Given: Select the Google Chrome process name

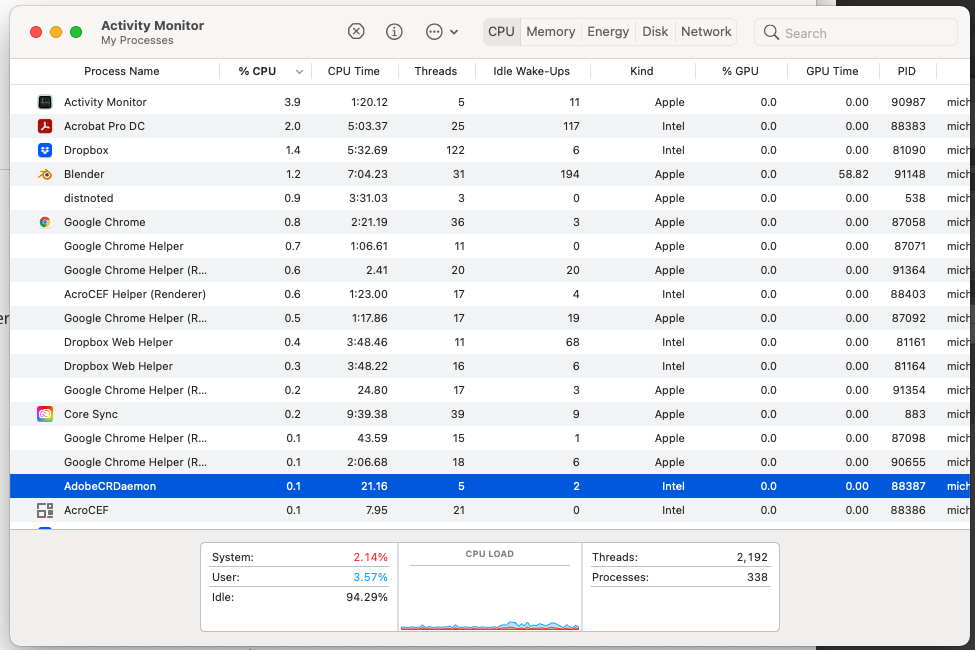Looking at the screenshot, I should point(104,222).
